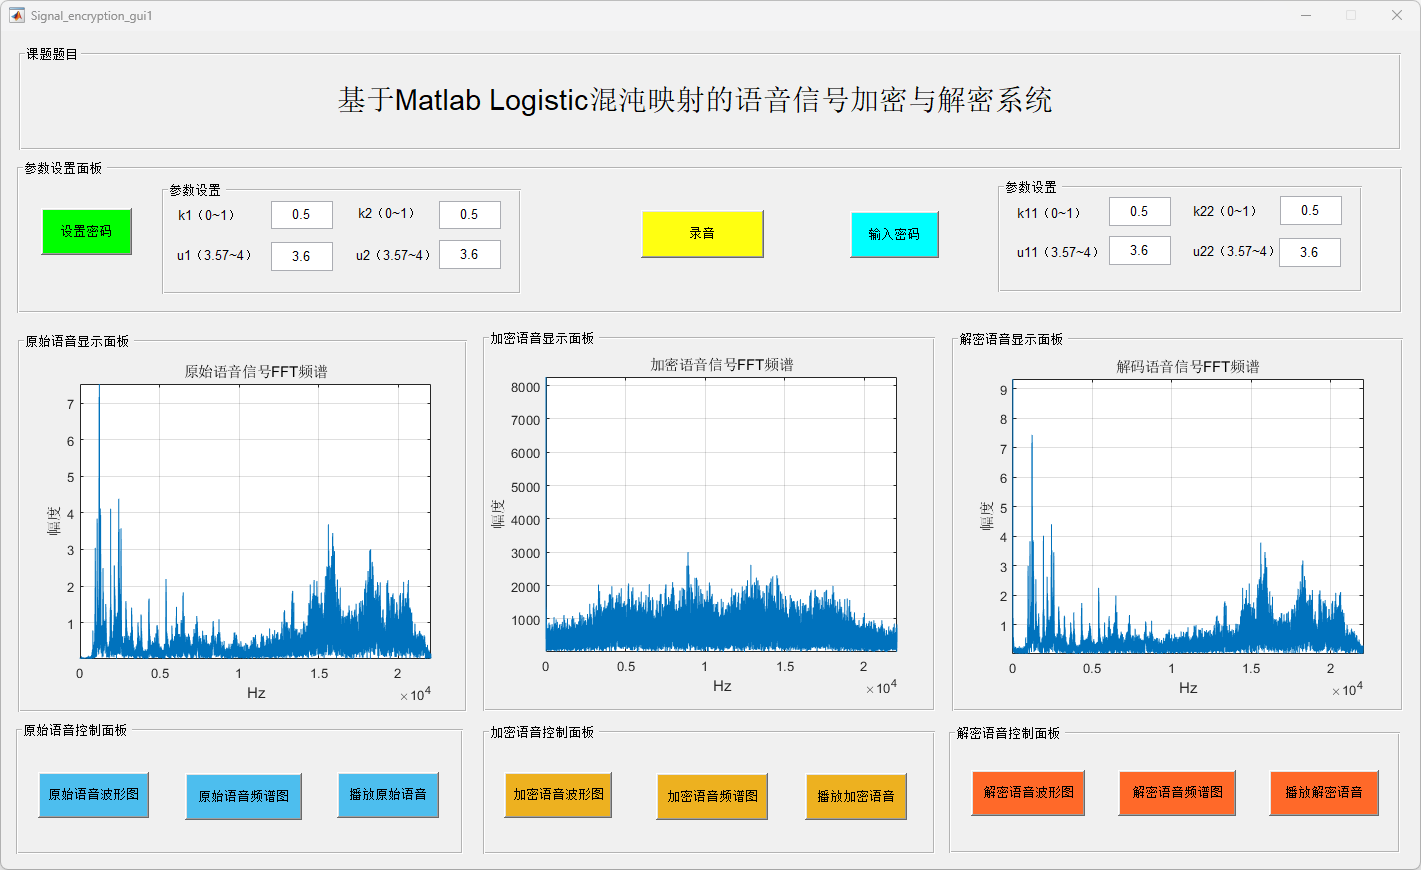Play decrypted audio with 播放解密语音

tap(1324, 793)
